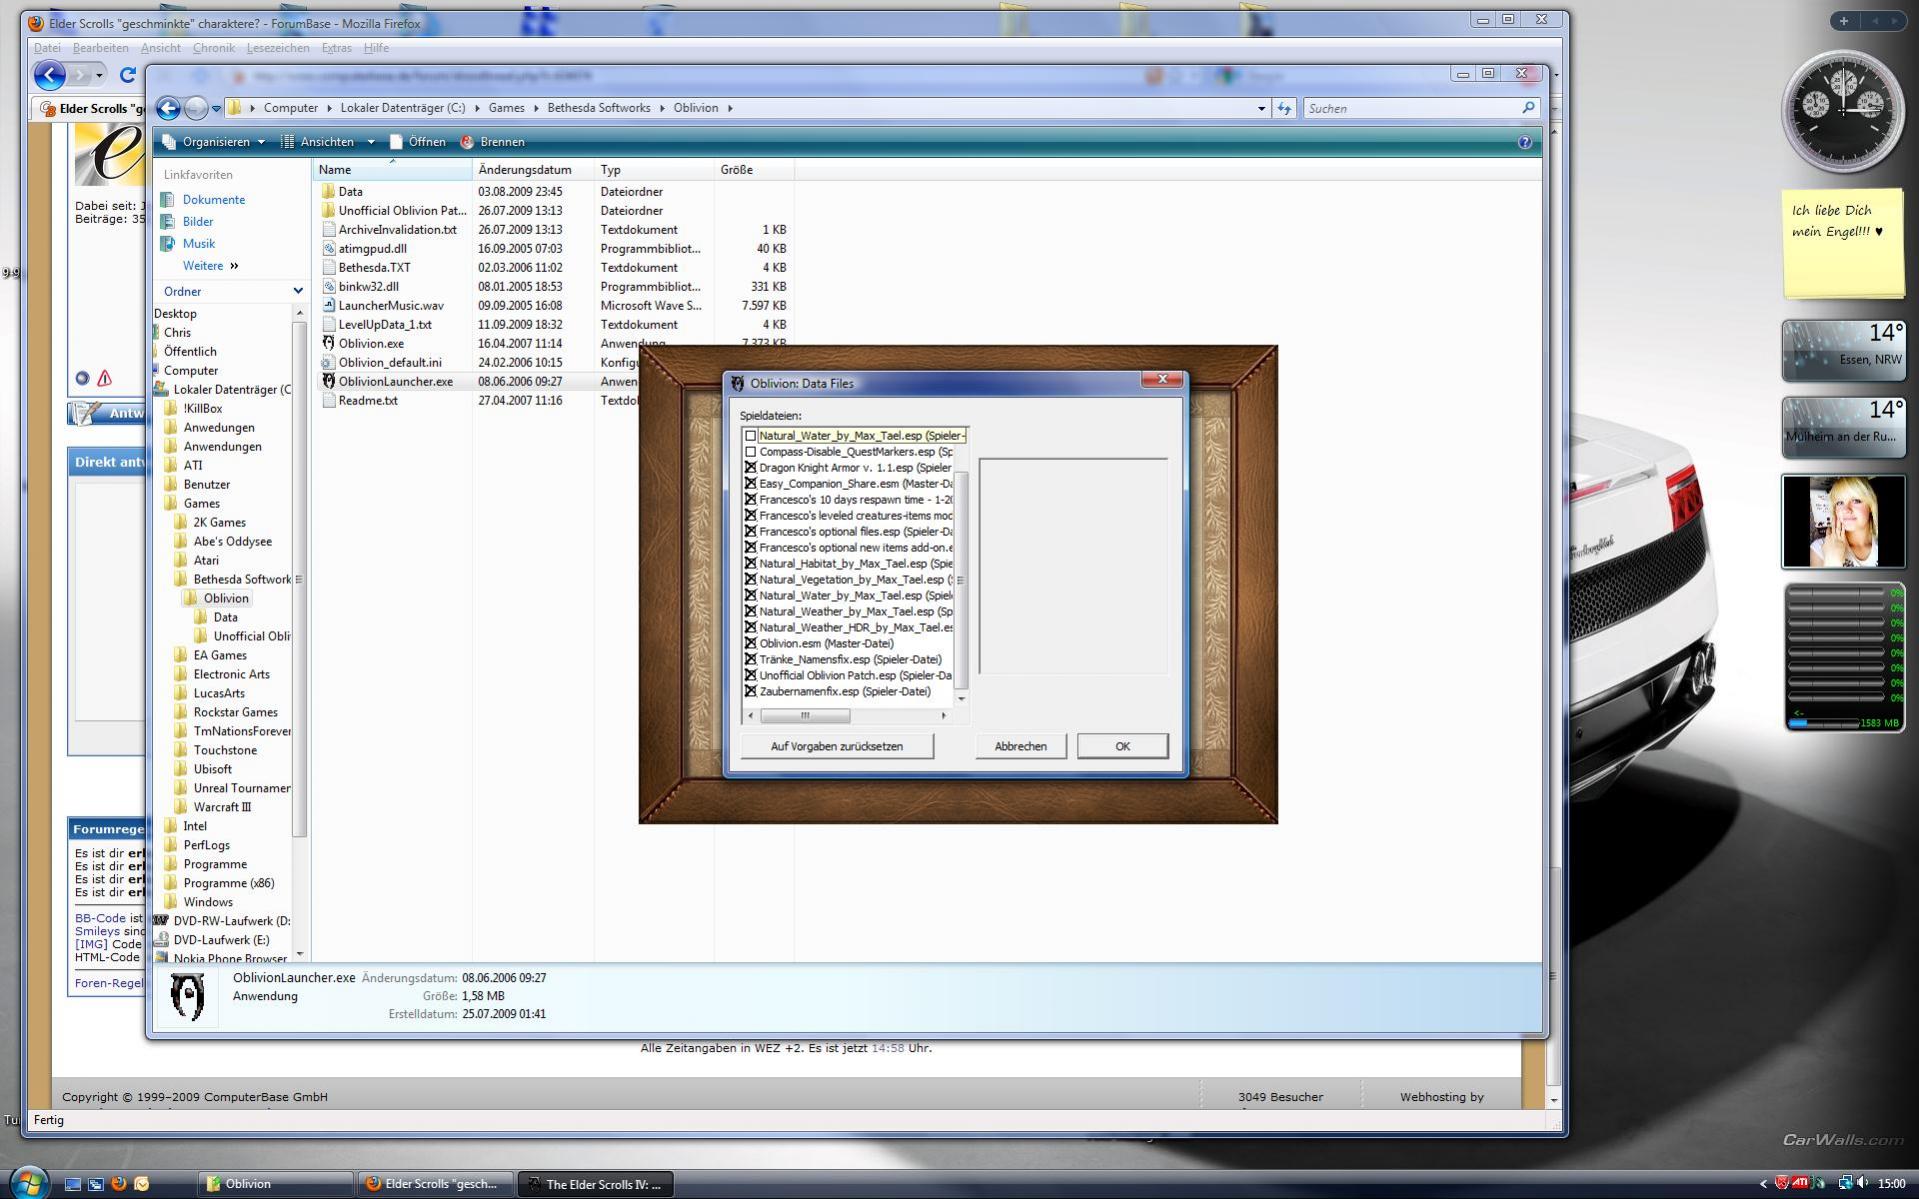Select the Oblivion_default.ini config icon
The width and height of the screenshot is (1919, 1199).
328,362
